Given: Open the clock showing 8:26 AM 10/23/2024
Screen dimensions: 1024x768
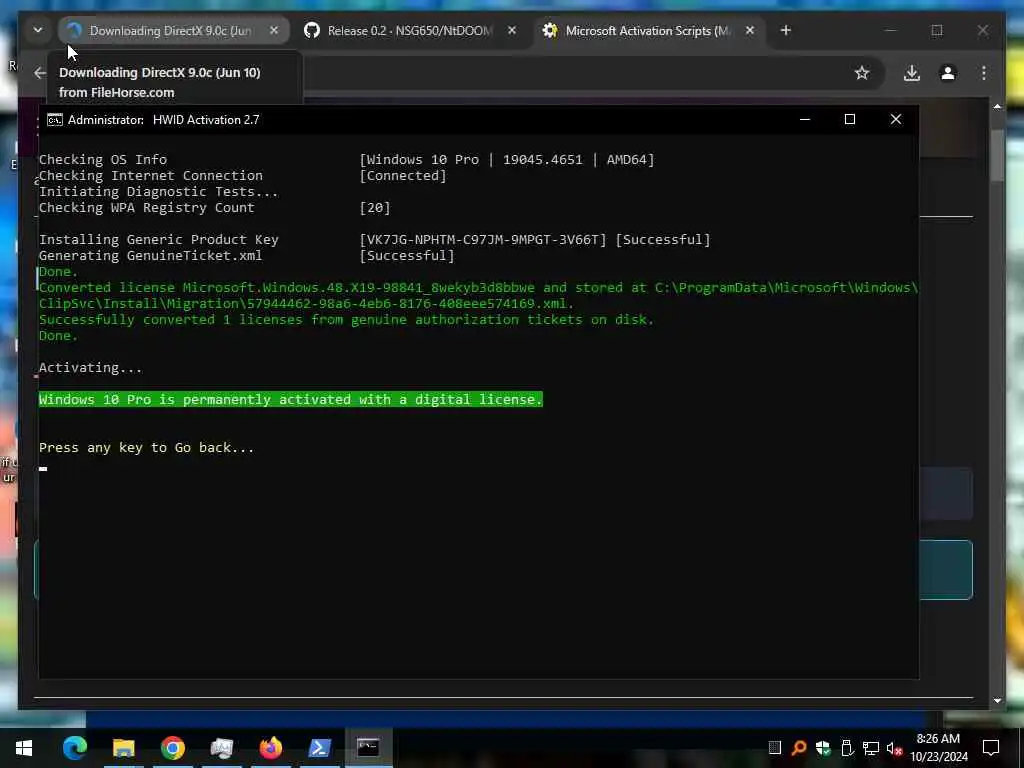Looking at the screenshot, I should coord(938,748).
